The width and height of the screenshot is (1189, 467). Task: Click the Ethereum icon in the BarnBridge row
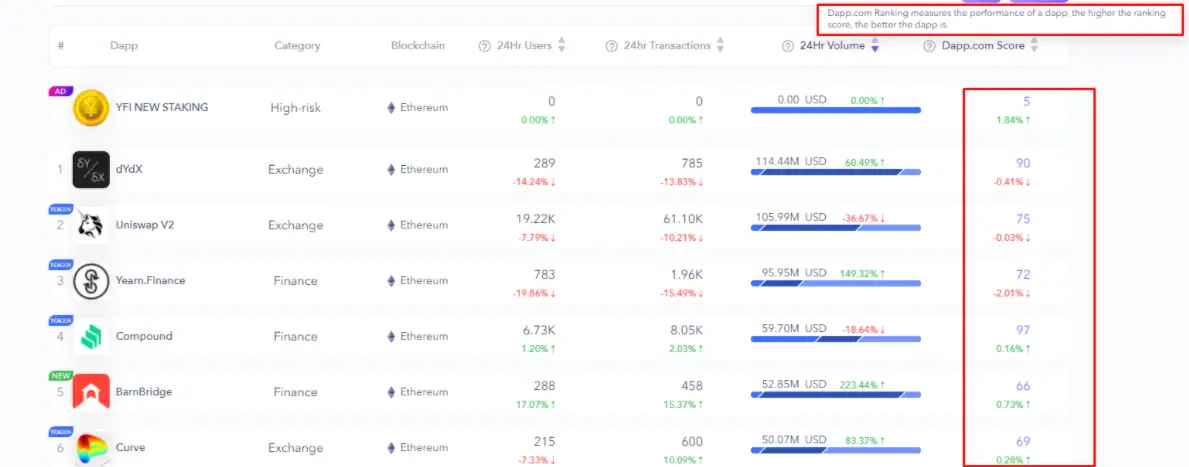point(391,392)
